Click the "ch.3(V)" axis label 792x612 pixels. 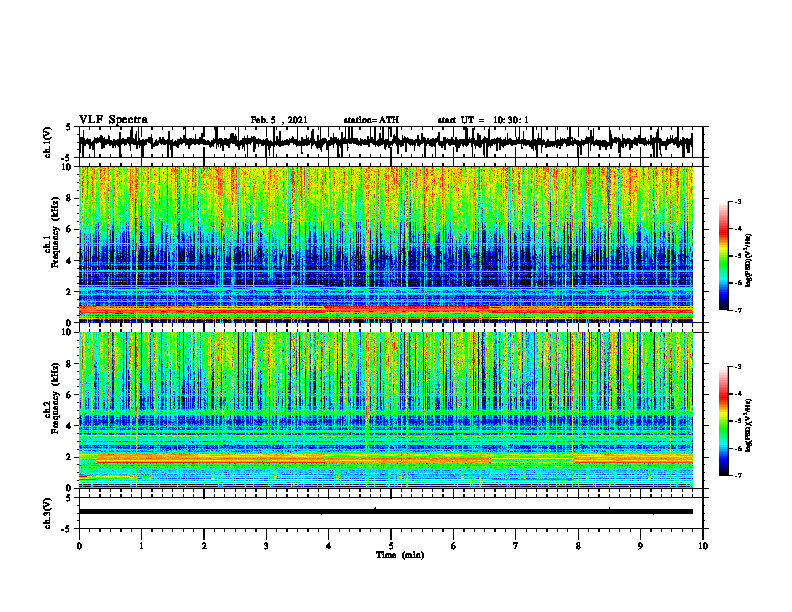point(48,514)
